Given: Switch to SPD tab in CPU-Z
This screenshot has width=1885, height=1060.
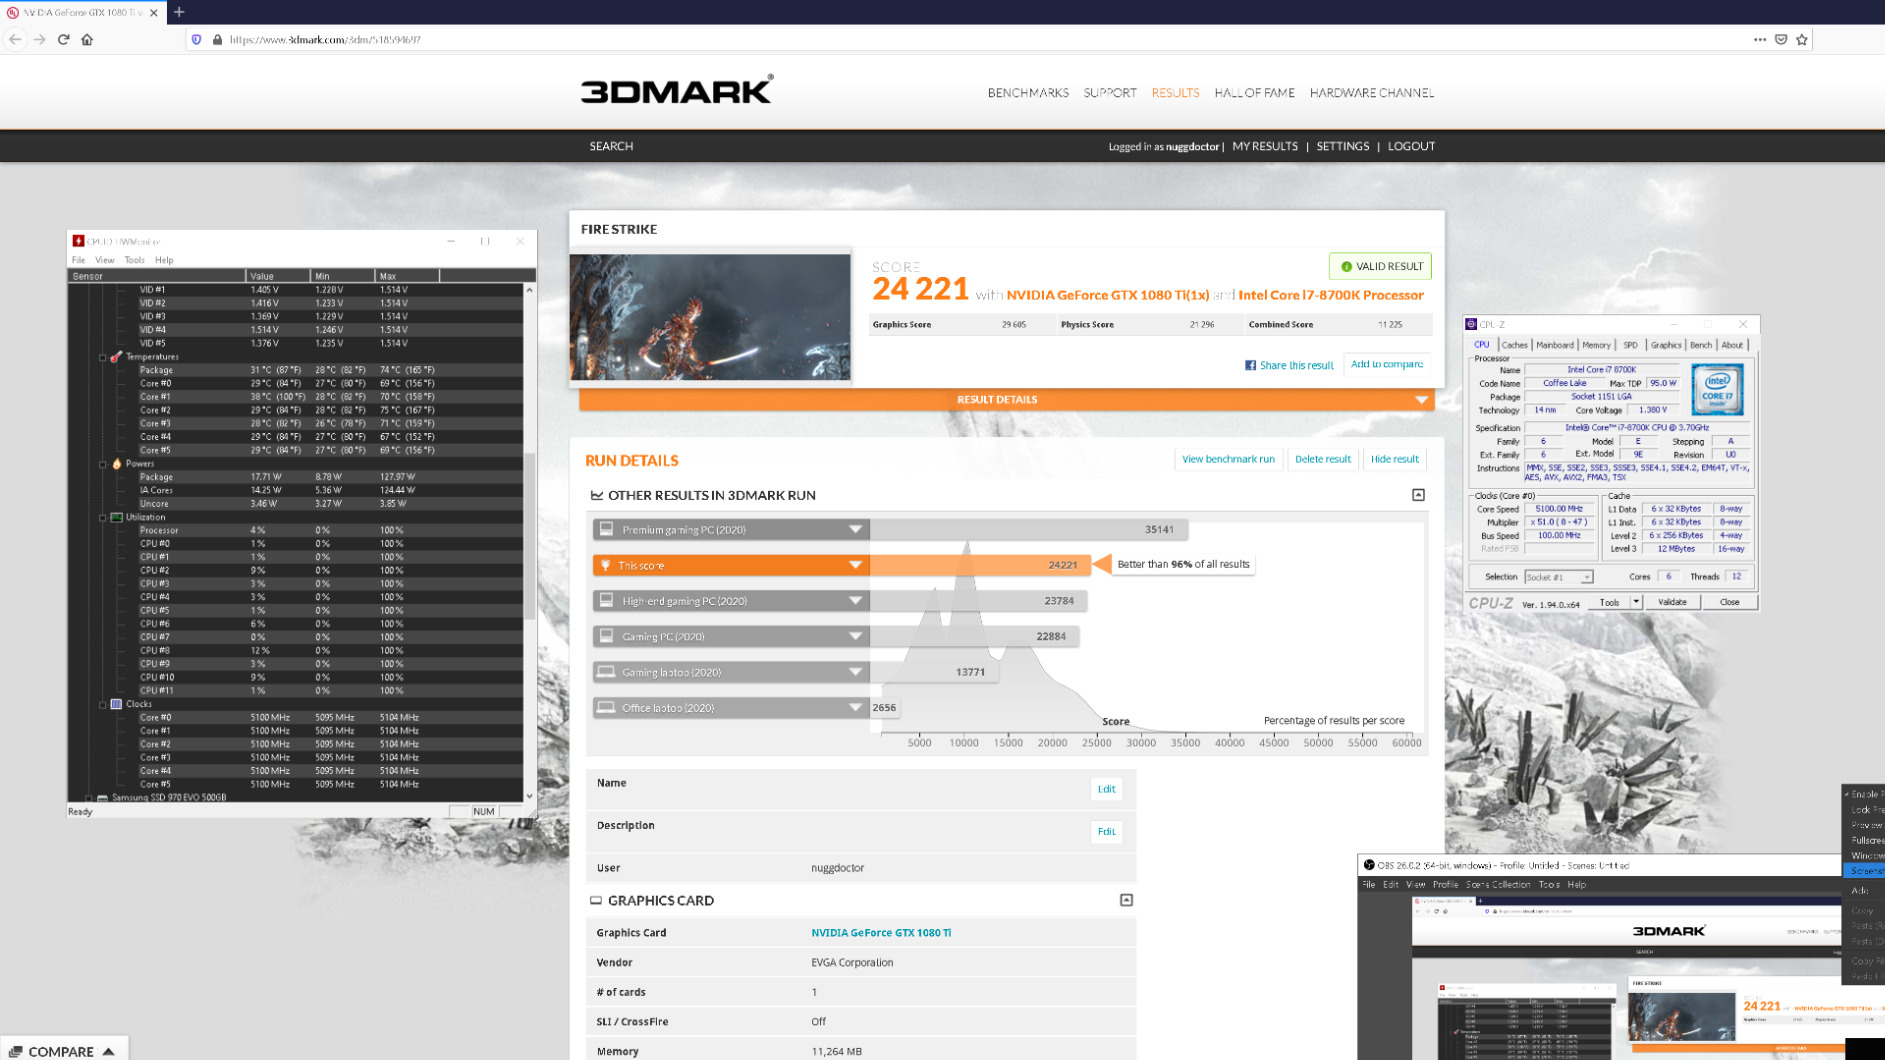Looking at the screenshot, I should coord(1630,345).
